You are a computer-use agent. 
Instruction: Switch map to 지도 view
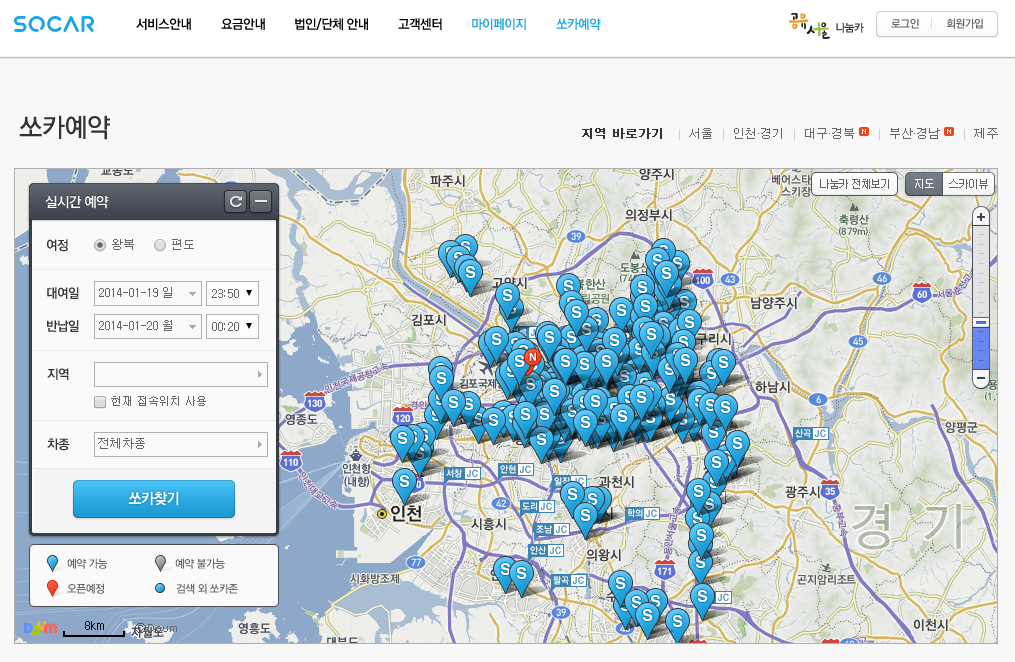pyautogui.click(x=923, y=184)
